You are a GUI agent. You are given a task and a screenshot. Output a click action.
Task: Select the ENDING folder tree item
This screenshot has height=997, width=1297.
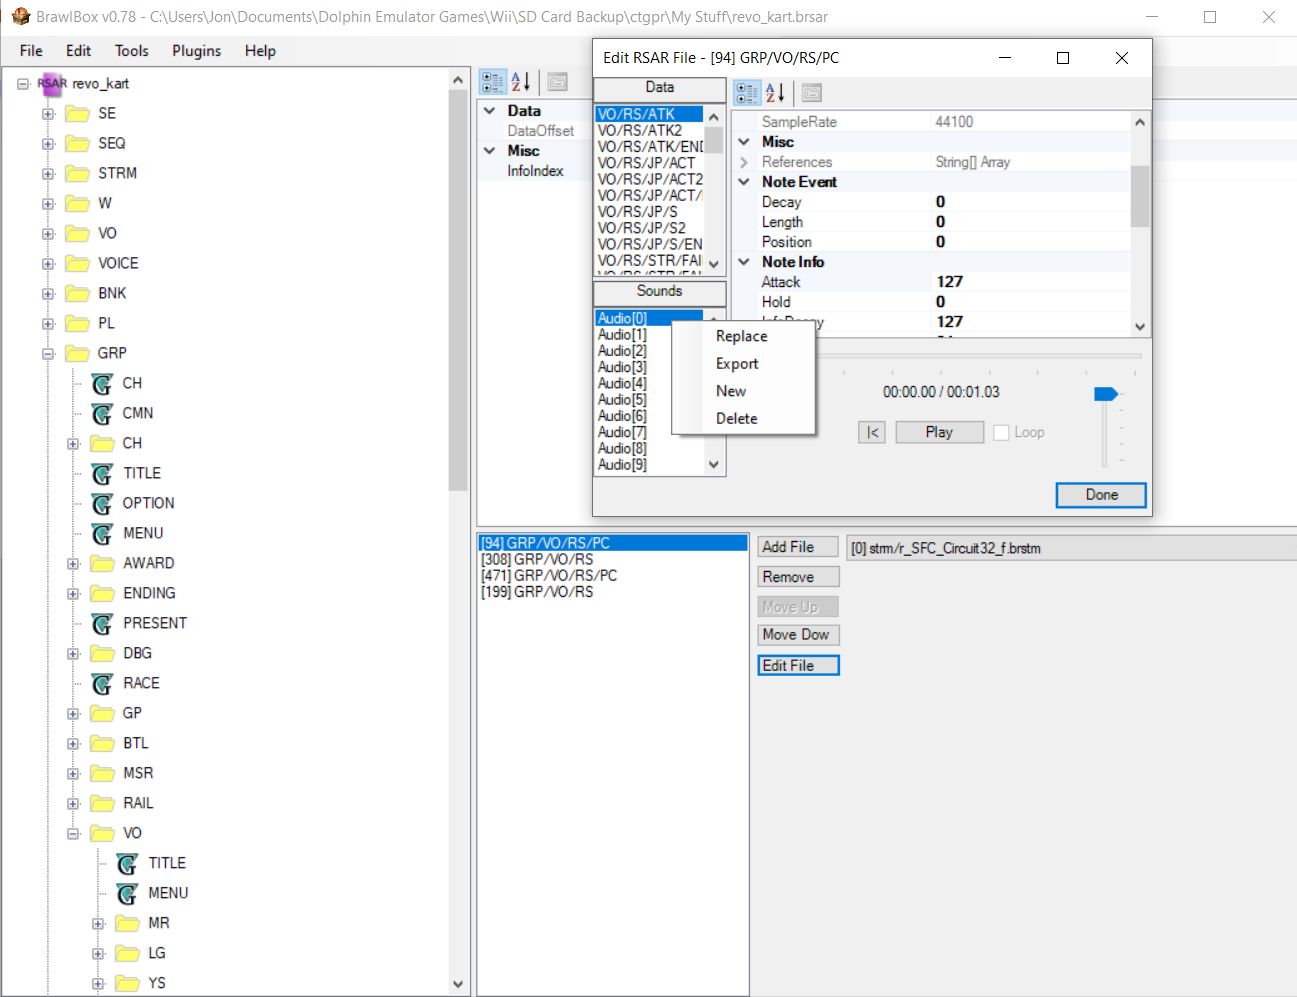[149, 593]
